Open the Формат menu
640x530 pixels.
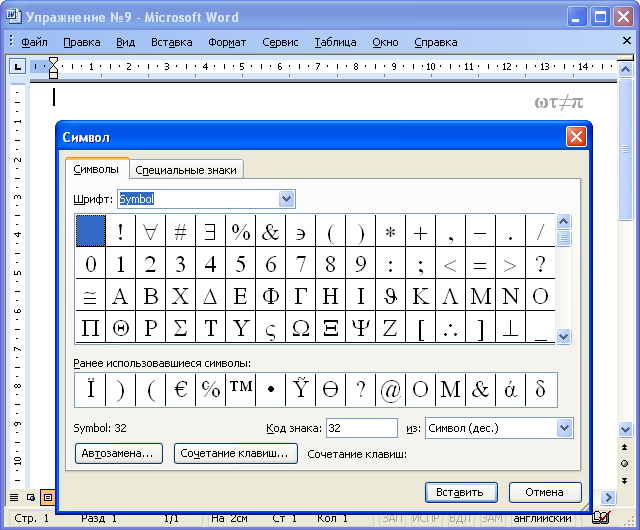pyautogui.click(x=227, y=42)
